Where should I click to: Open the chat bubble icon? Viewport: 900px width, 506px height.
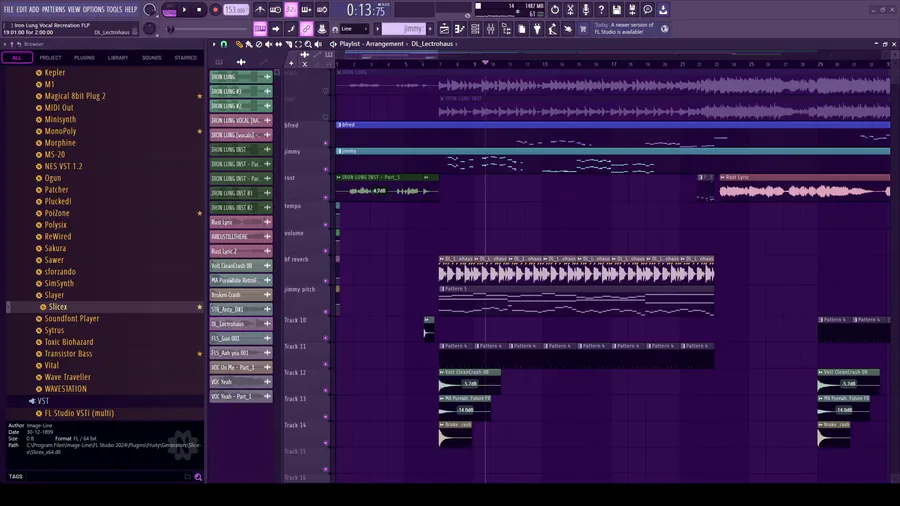point(647,10)
